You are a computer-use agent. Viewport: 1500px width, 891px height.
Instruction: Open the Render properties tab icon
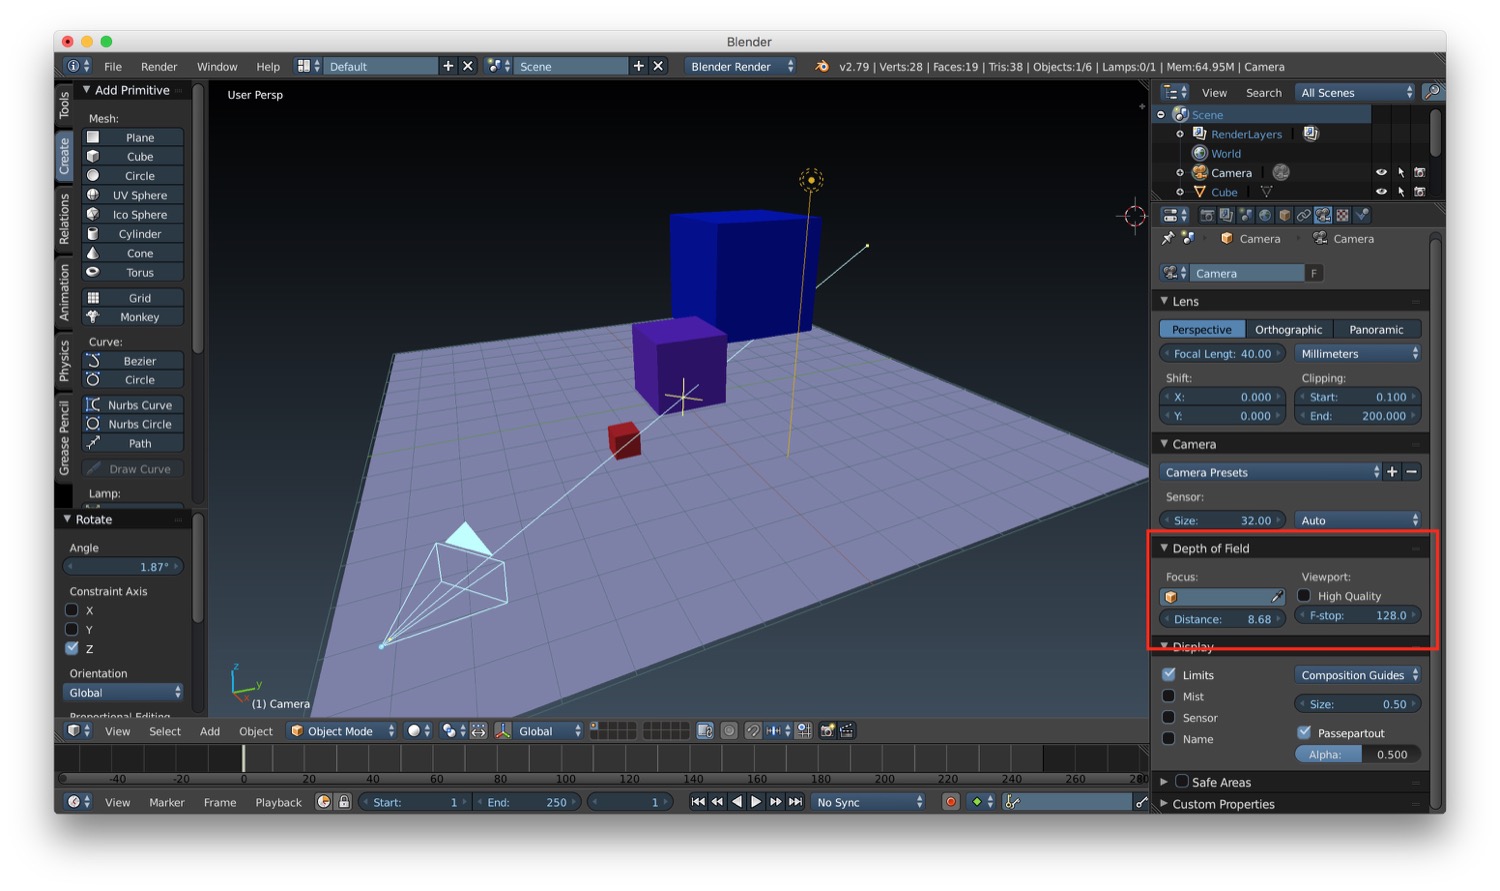[x=1207, y=215]
